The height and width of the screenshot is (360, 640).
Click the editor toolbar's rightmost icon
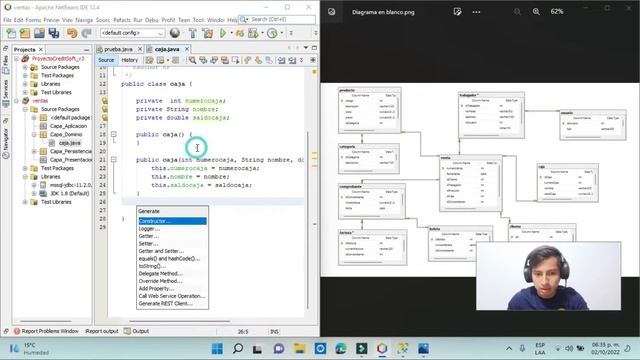313,60
